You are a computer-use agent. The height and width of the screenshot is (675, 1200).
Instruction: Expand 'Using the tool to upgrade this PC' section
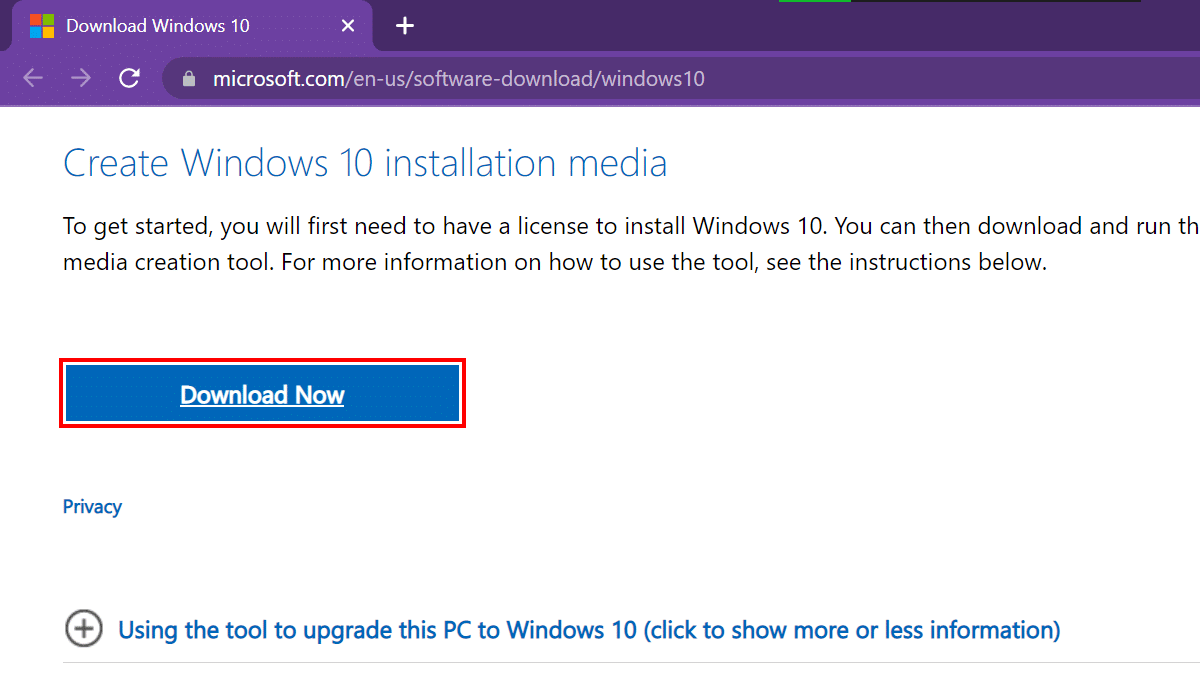[588, 630]
